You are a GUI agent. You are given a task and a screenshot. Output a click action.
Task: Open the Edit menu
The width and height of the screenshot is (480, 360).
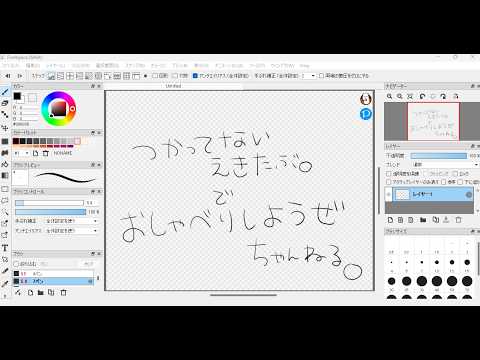(x=33, y=66)
